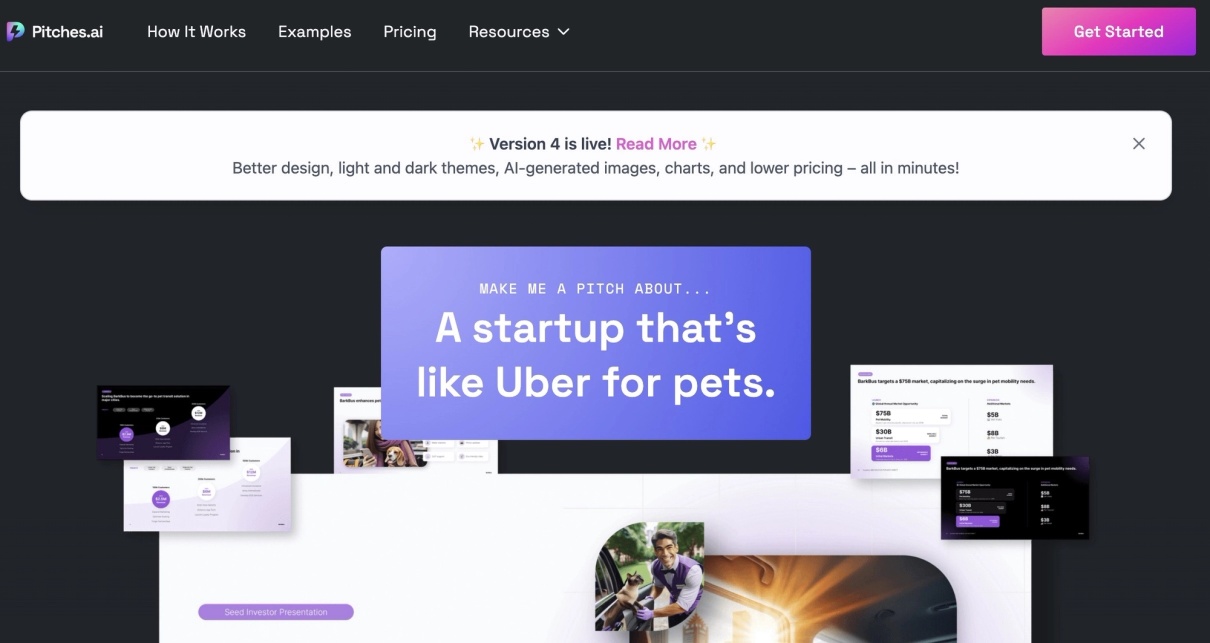Click the sparkle emoji before Version 4
The image size is (1210, 643).
(477, 144)
